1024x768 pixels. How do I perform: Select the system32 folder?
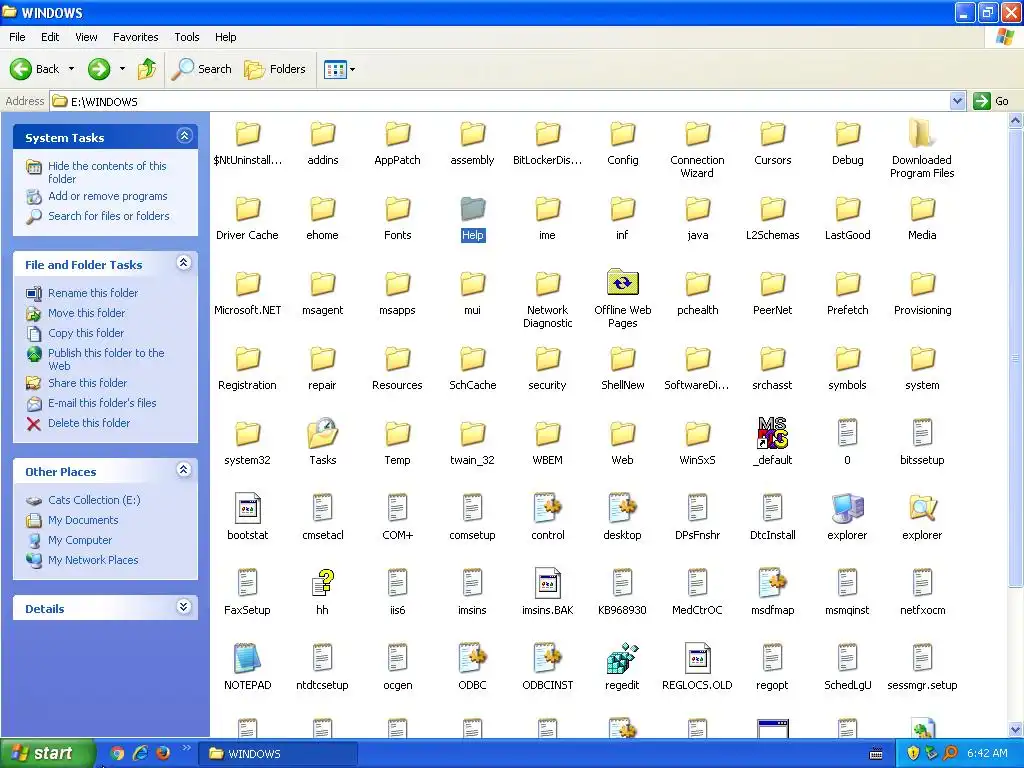click(x=248, y=434)
